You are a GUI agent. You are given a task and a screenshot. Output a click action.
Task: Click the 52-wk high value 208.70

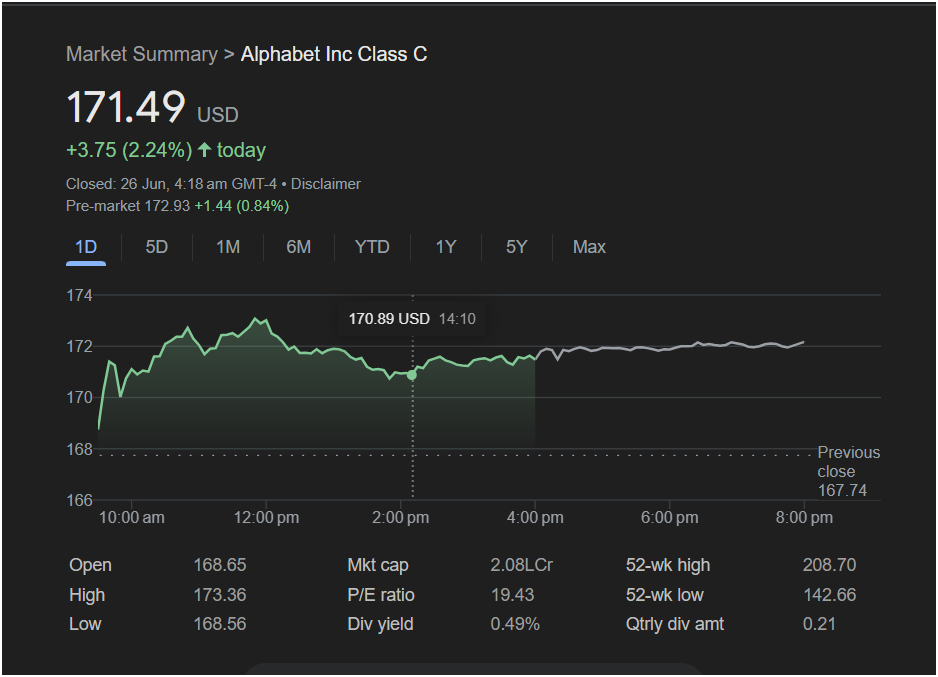coord(829,565)
